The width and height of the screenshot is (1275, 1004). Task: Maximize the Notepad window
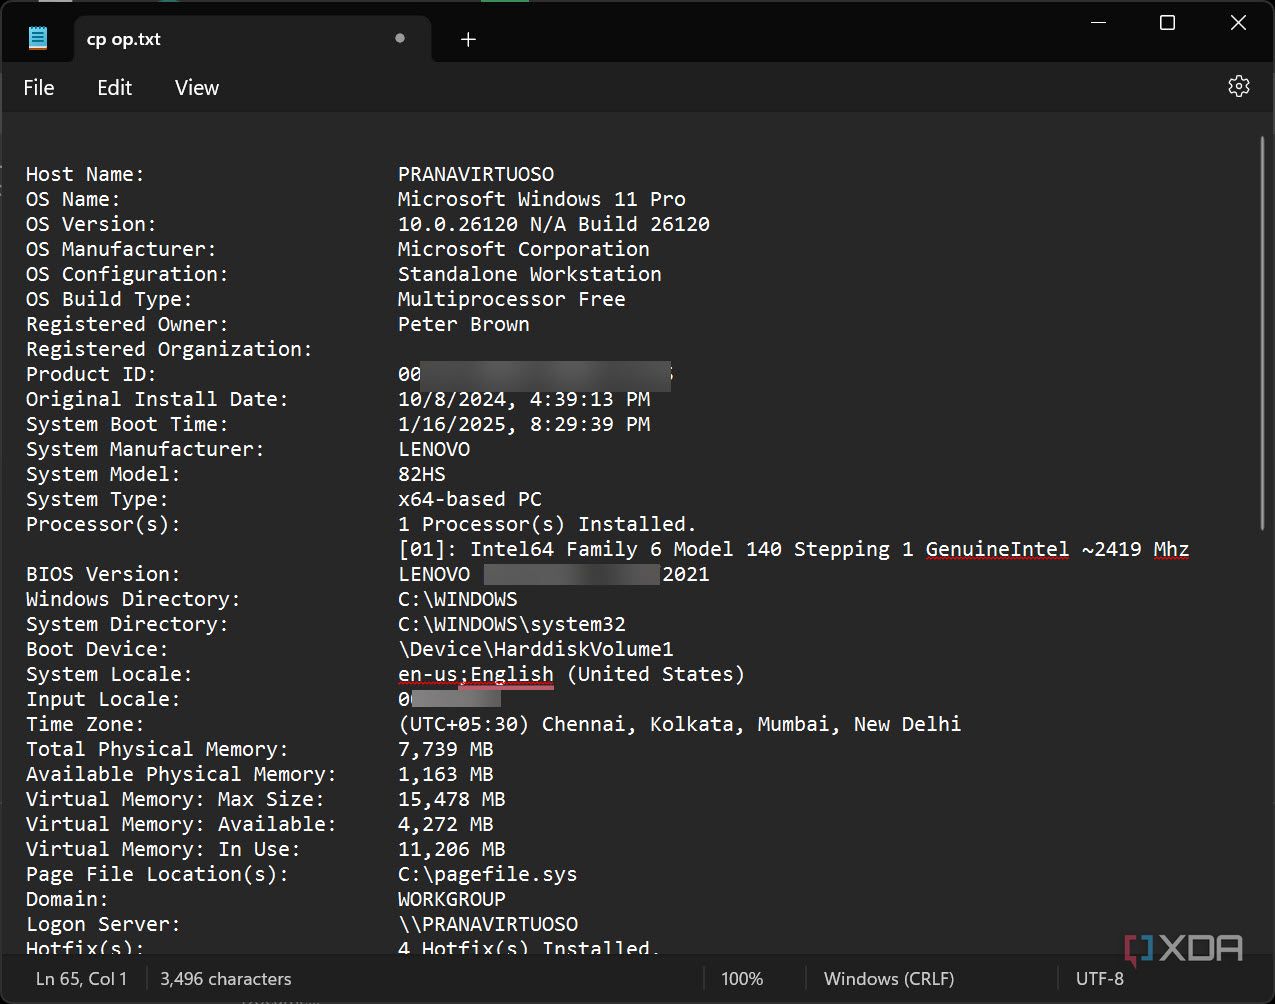[x=1167, y=23]
